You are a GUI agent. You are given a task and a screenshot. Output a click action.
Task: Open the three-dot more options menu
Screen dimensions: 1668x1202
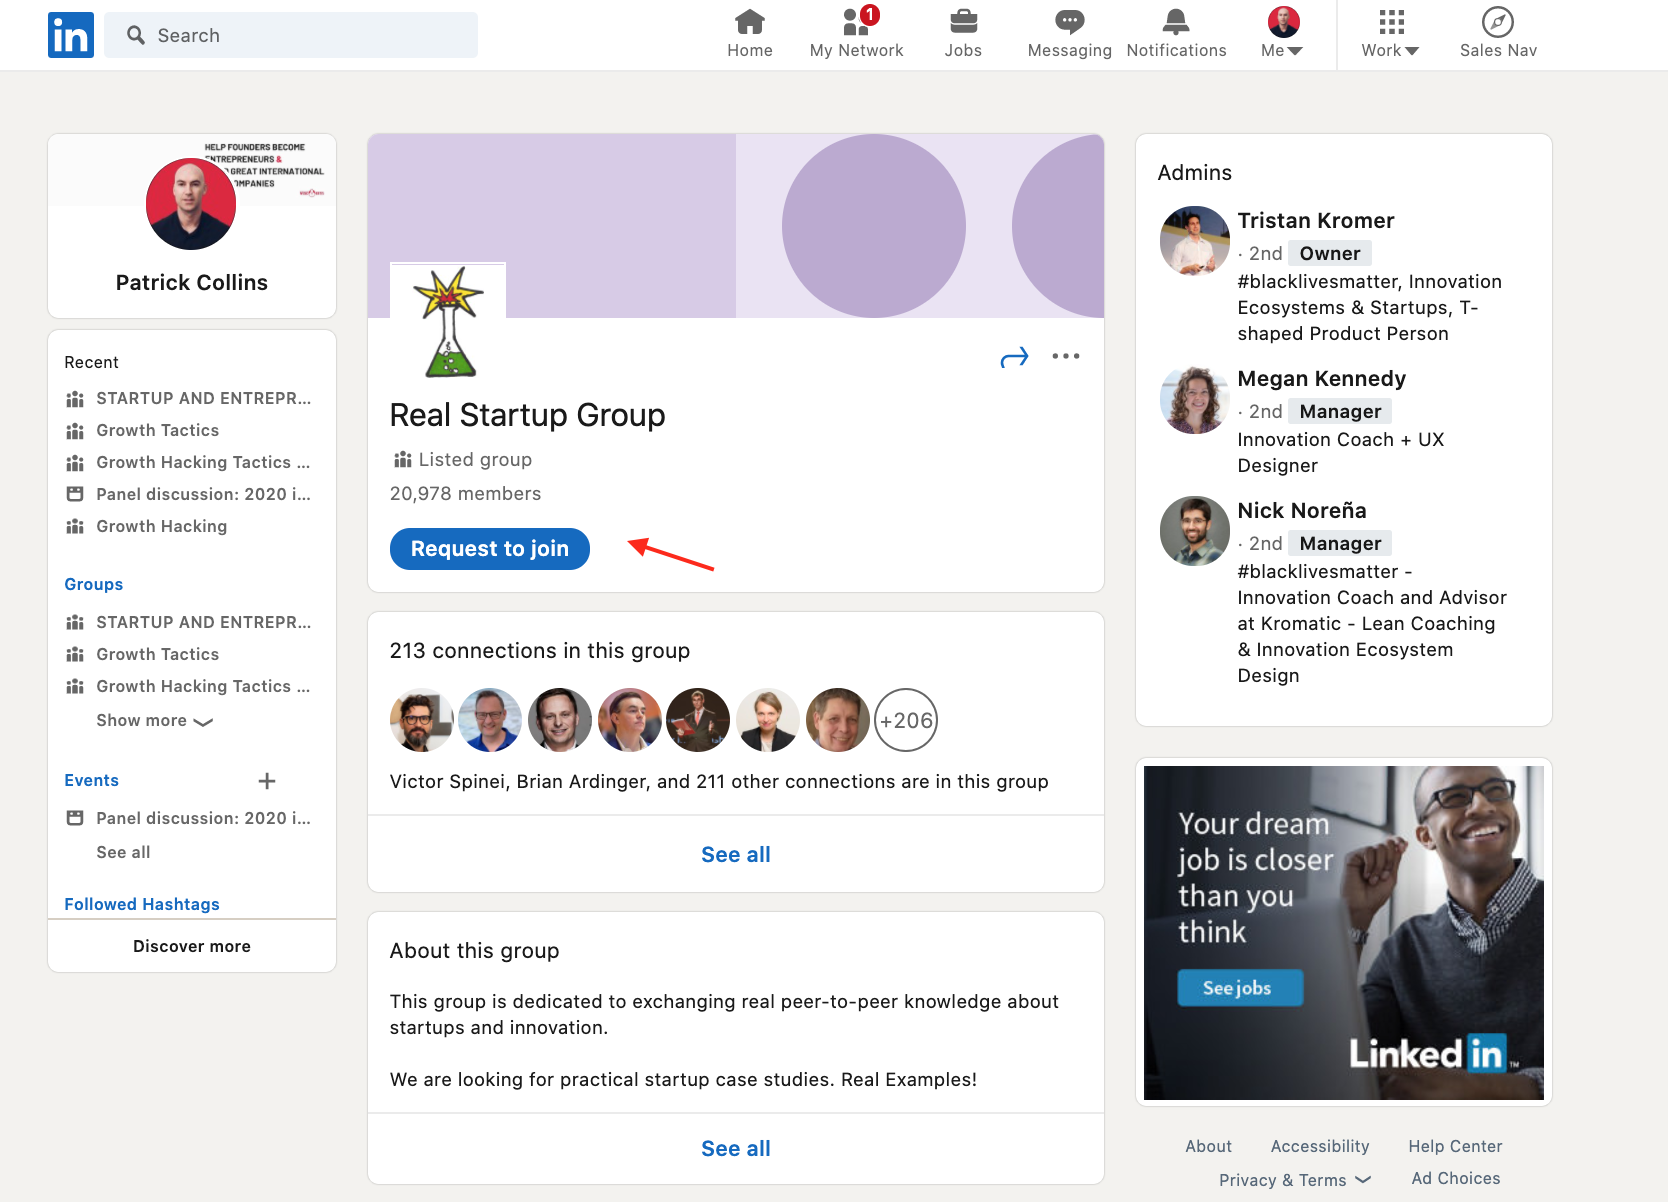[x=1066, y=356]
